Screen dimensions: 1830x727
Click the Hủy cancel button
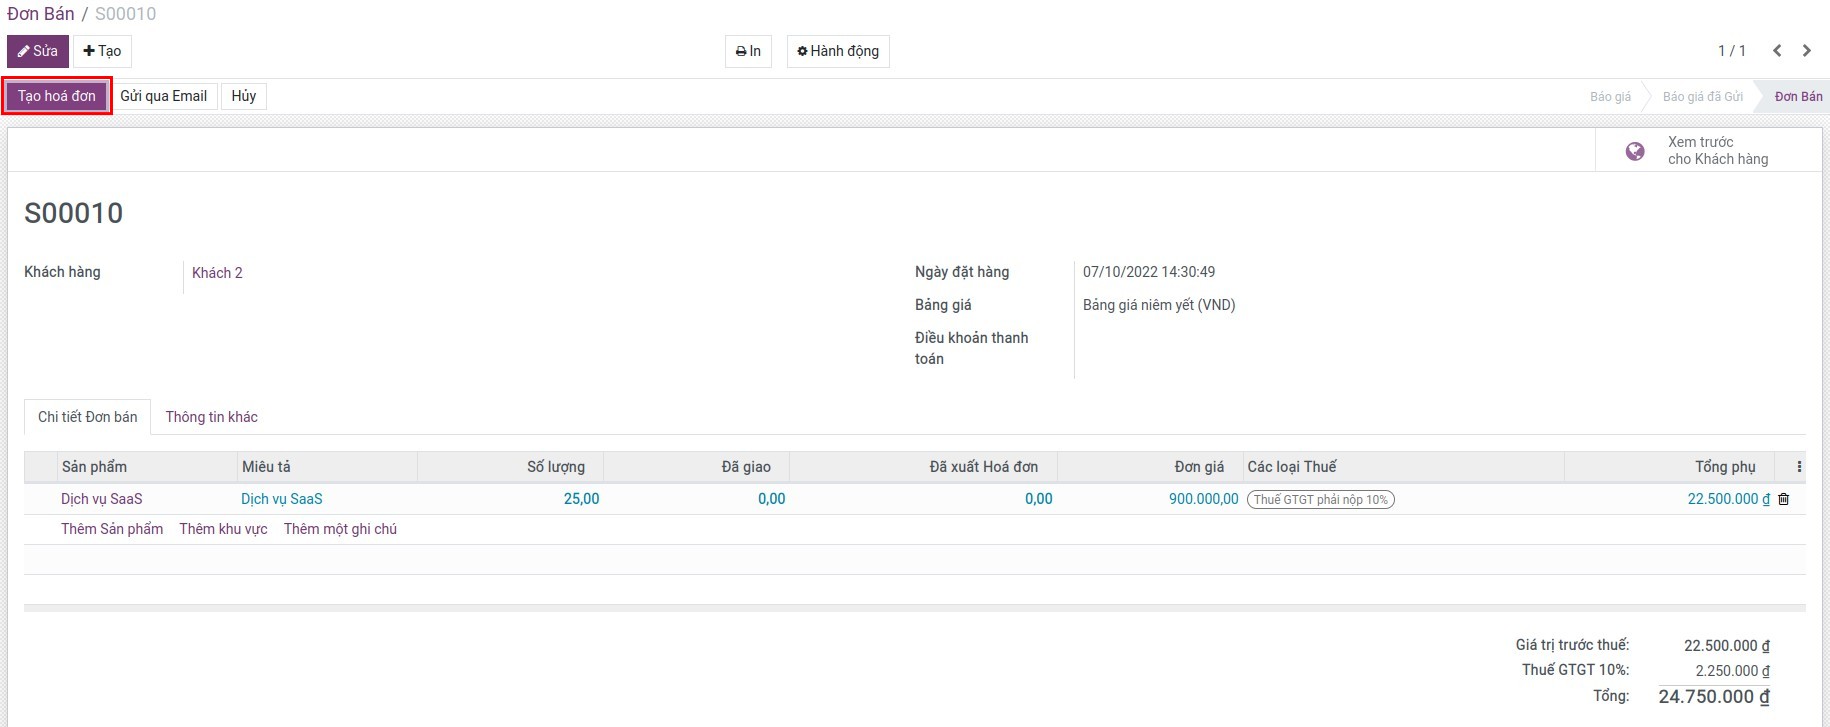point(244,96)
